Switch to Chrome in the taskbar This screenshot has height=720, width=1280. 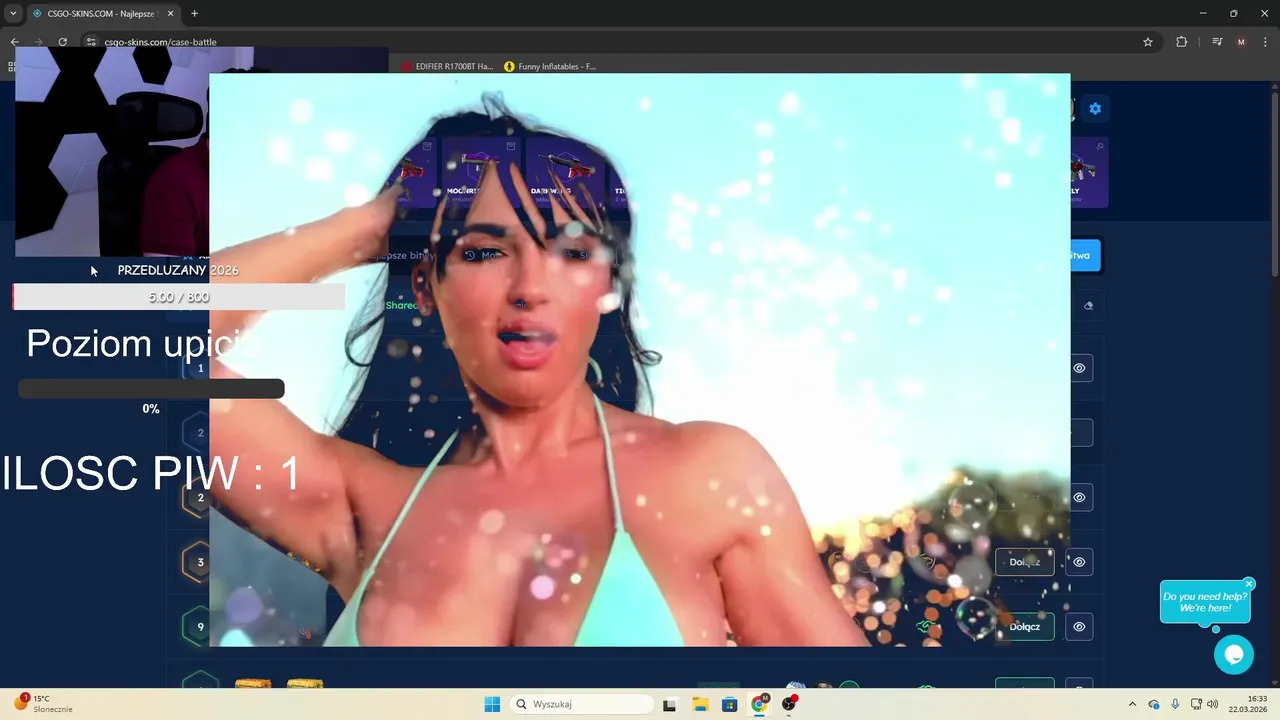click(x=760, y=704)
